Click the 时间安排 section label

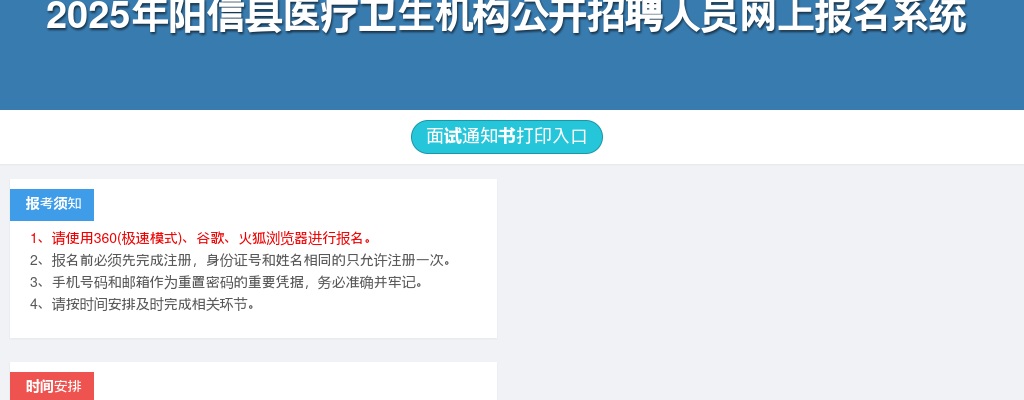pyautogui.click(x=52, y=386)
